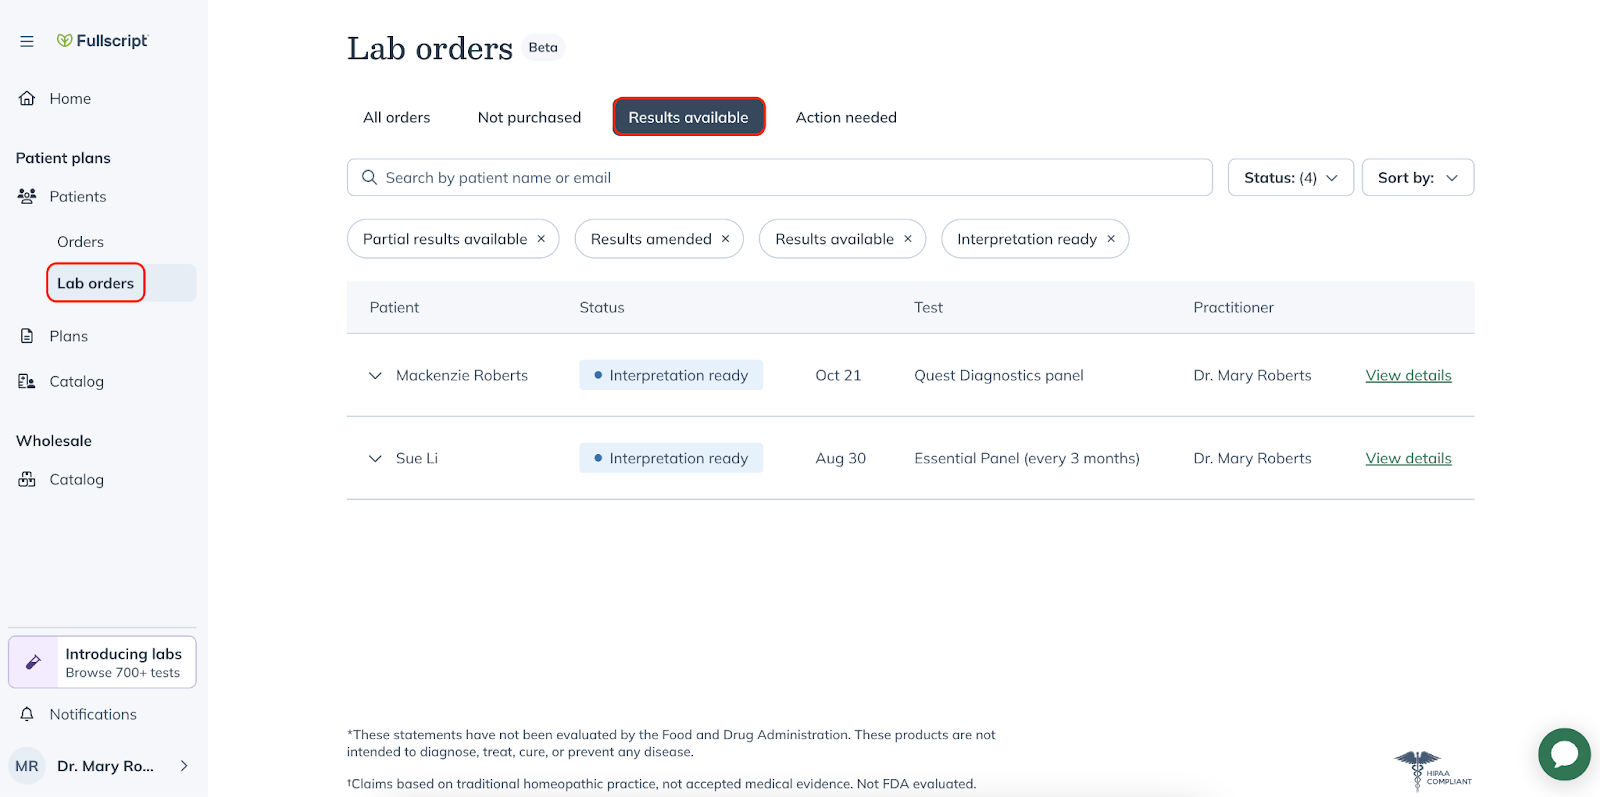Click the Patients icon under Patient plans
This screenshot has width=1600, height=797.
27,196
